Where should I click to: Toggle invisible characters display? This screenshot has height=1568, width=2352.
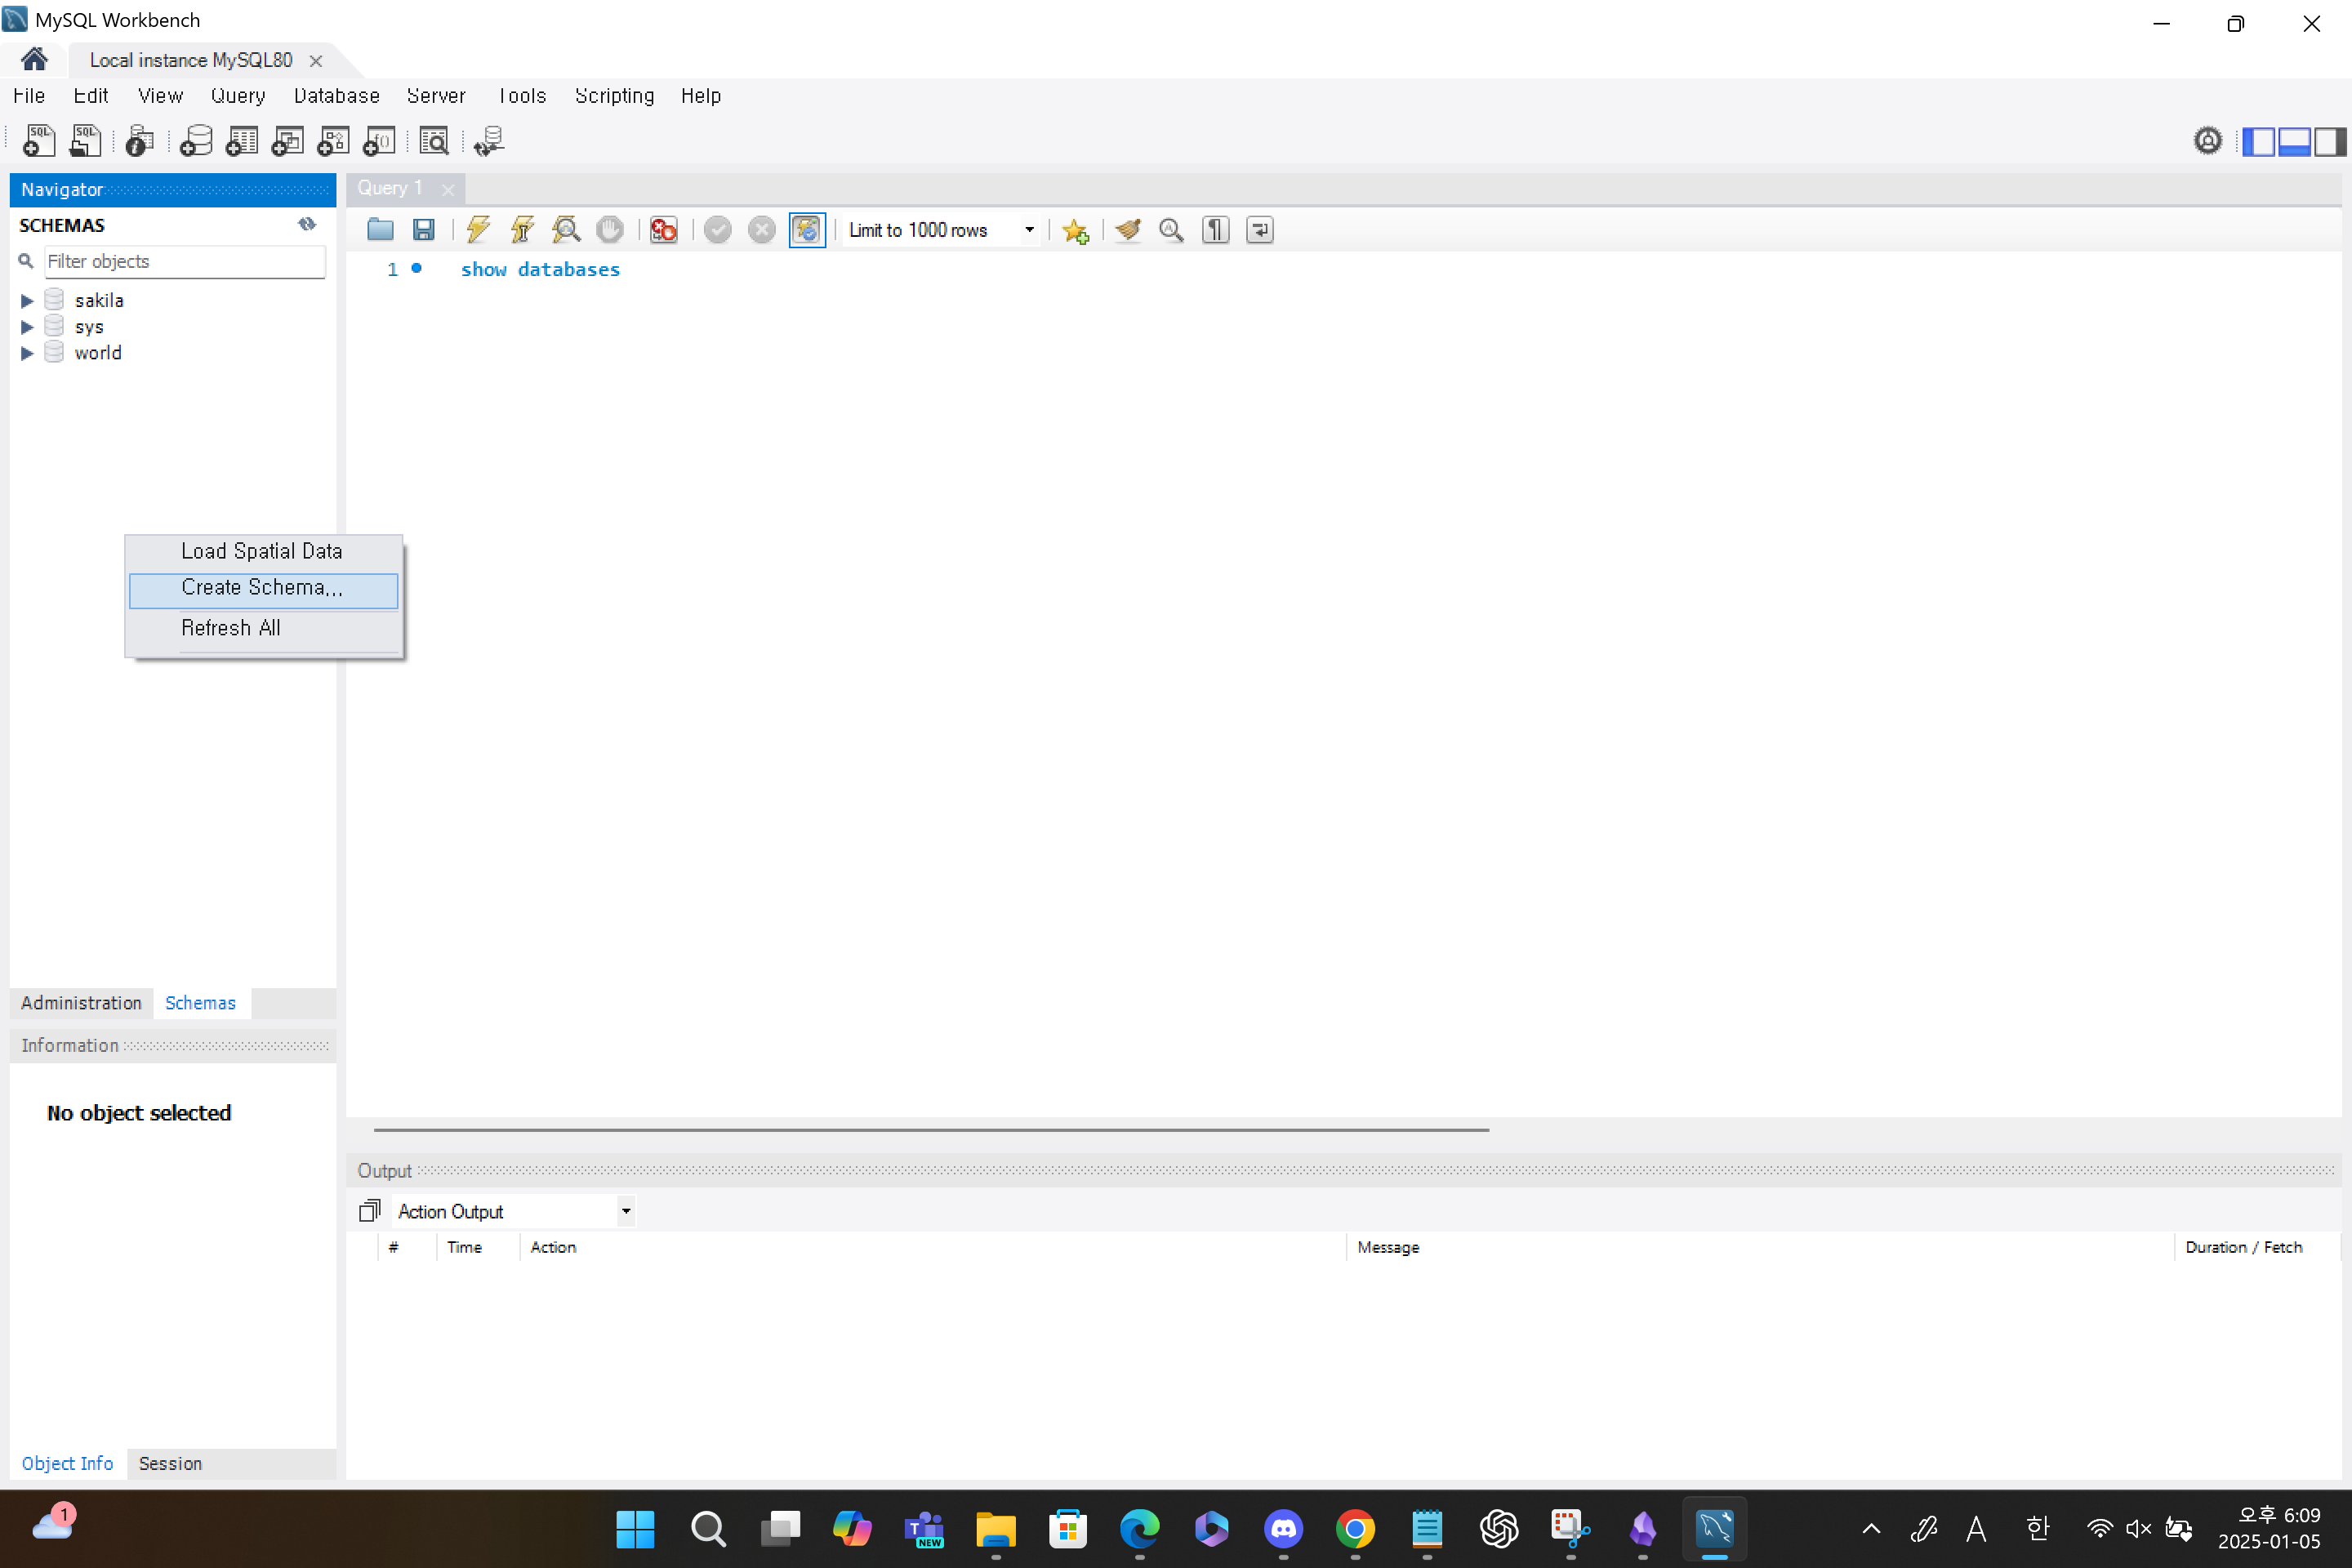click(1215, 230)
